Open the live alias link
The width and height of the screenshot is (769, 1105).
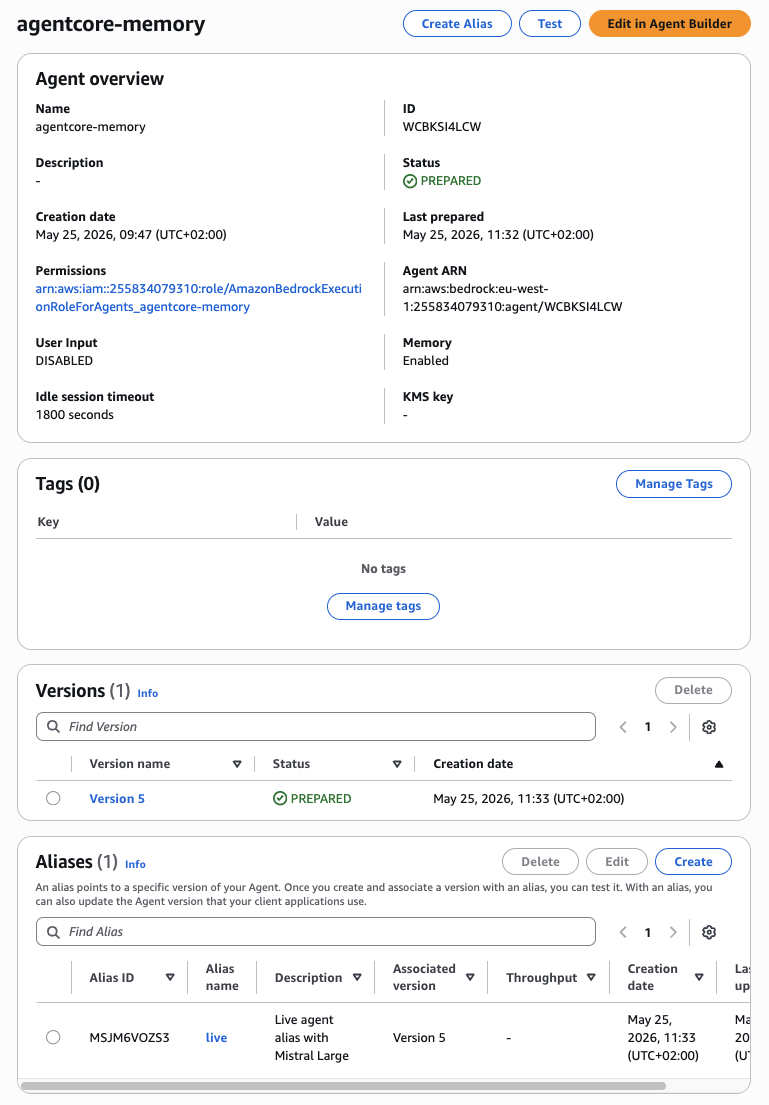coord(216,1037)
